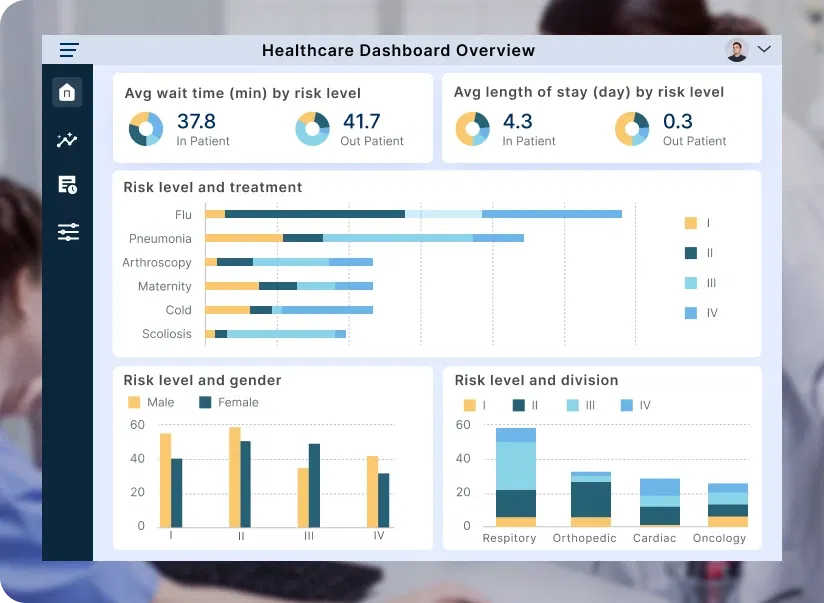Screen dimensions: 824x603
Task: Click the Out Patient wait time donut chart
Action: pos(312,129)
